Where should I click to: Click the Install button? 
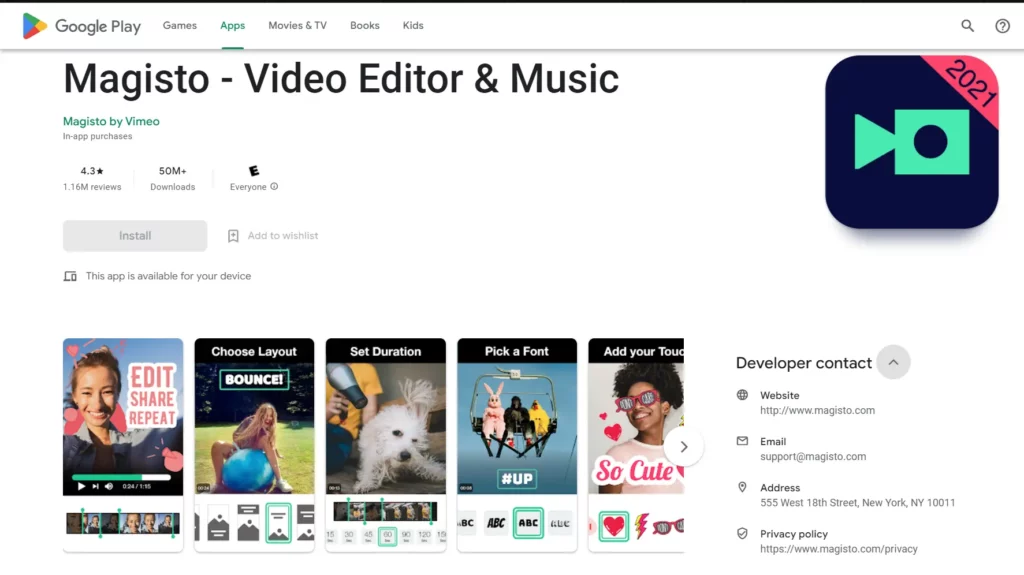coord(135,236)
